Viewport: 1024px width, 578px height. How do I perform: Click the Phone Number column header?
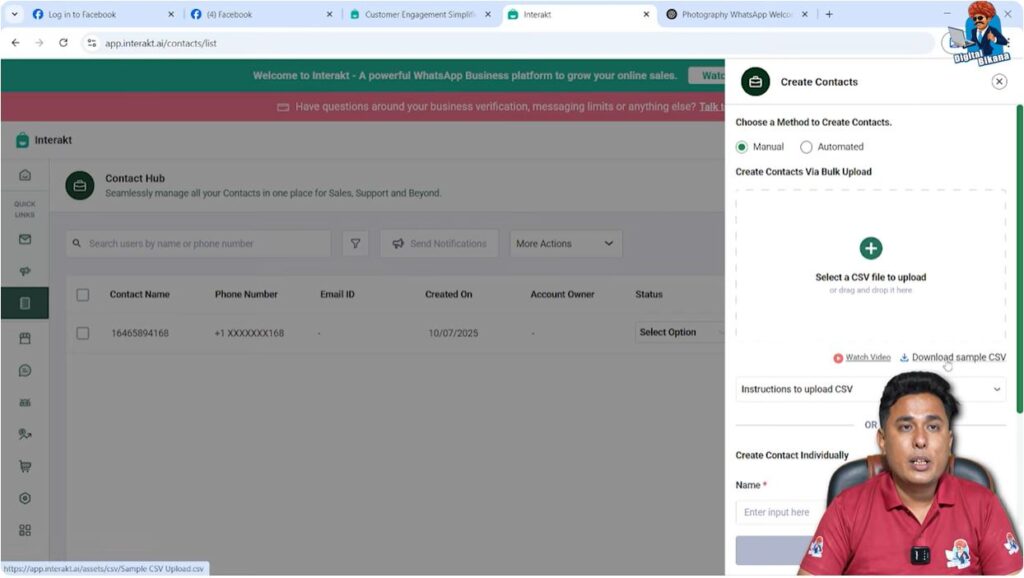[246, 295]
